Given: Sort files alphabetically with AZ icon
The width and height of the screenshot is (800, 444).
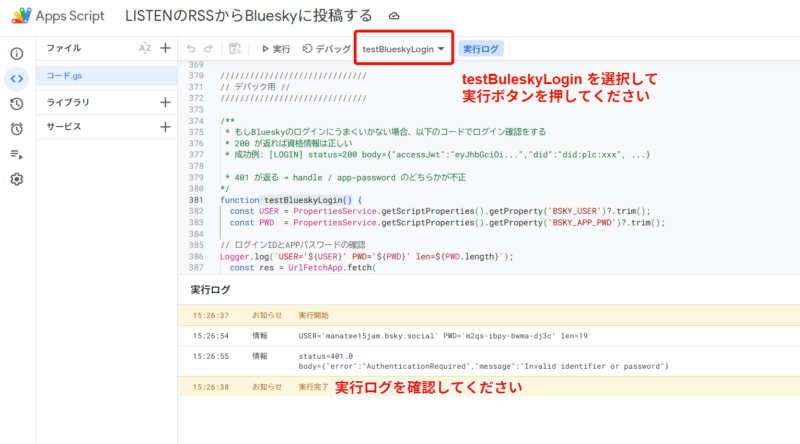Looking at the screenshot, I should coord(145,48).
